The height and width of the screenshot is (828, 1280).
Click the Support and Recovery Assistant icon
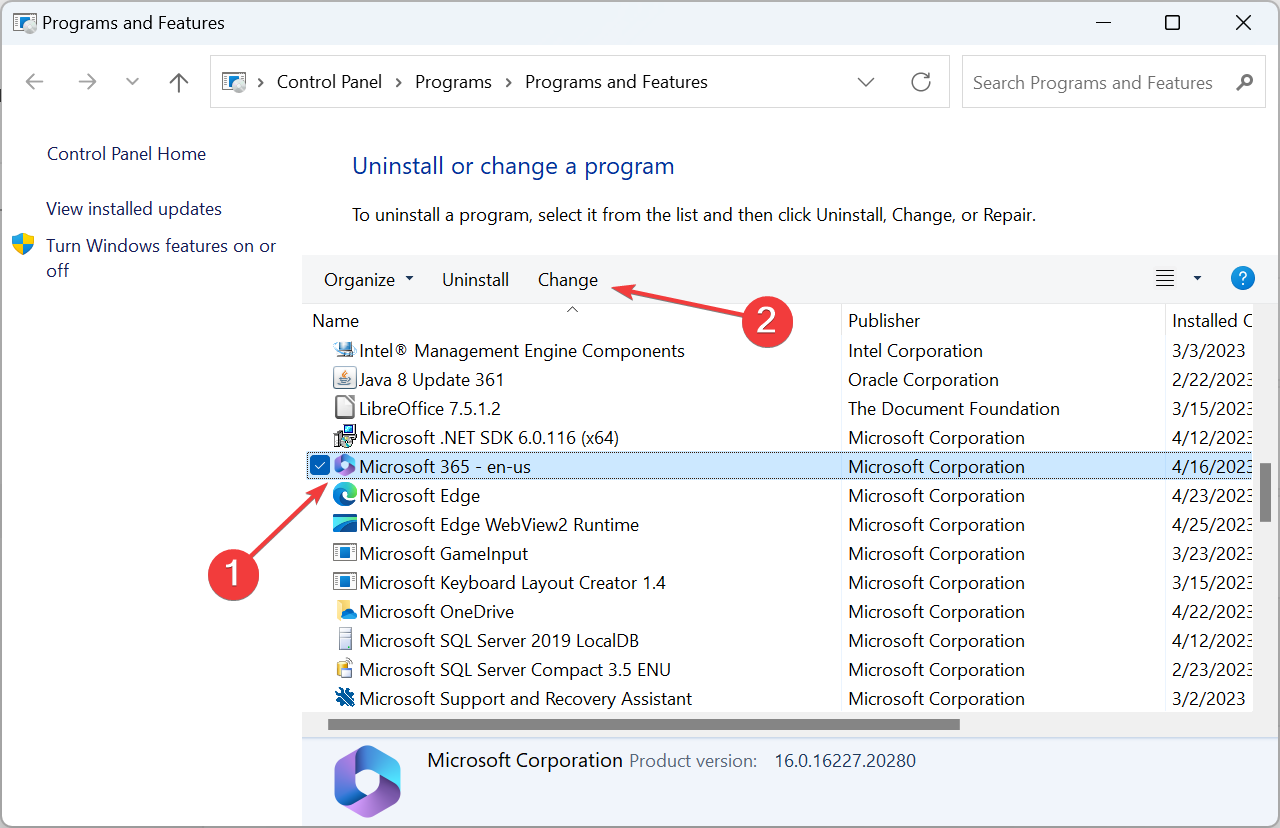[x=345, y=698]
